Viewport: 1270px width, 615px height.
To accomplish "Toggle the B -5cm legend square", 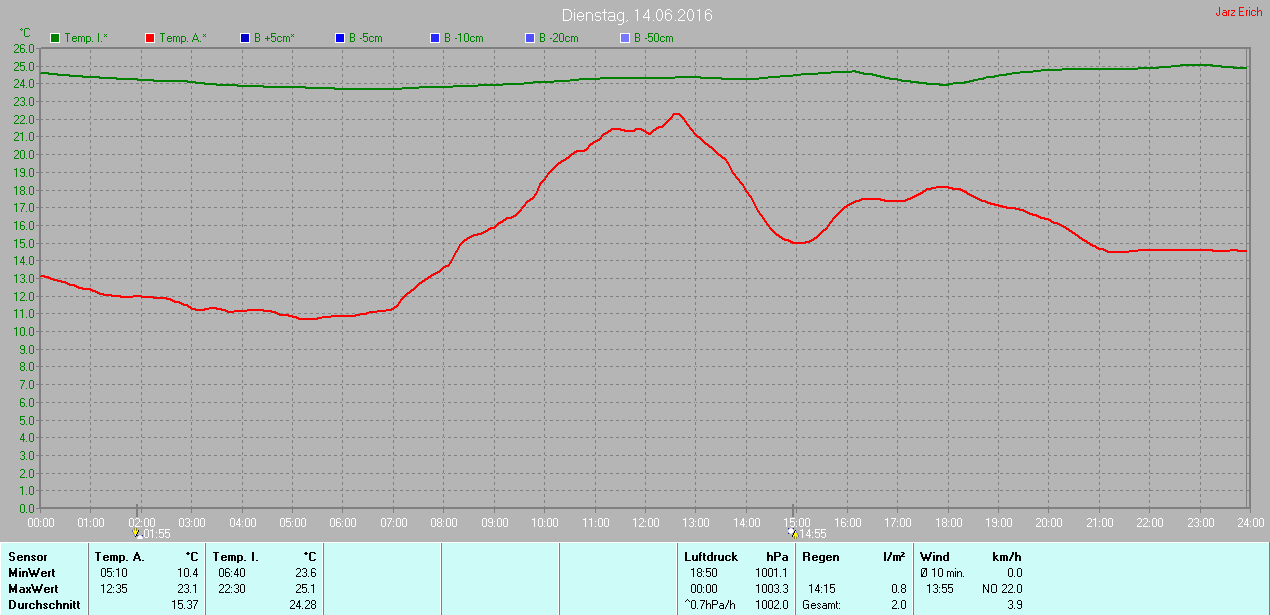I will tap(340, 38).
